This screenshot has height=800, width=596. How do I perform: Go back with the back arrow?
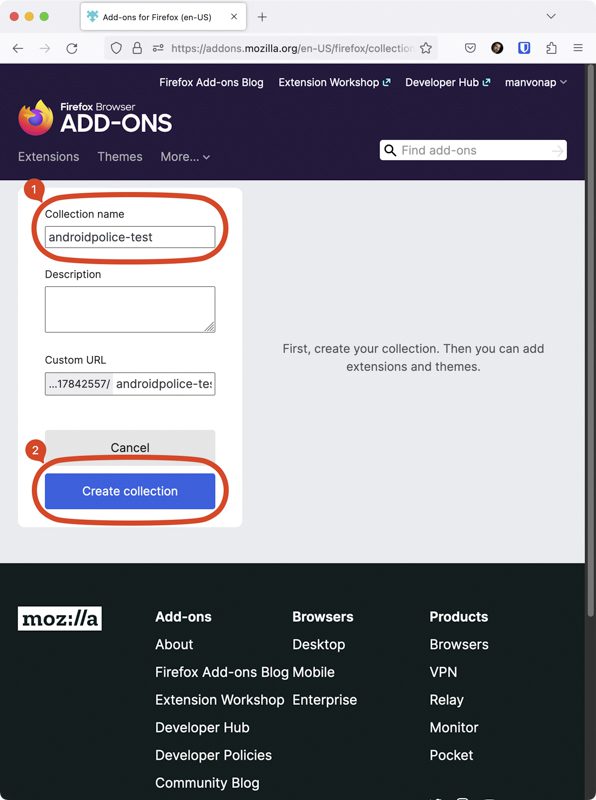click(x=18, y=48)
